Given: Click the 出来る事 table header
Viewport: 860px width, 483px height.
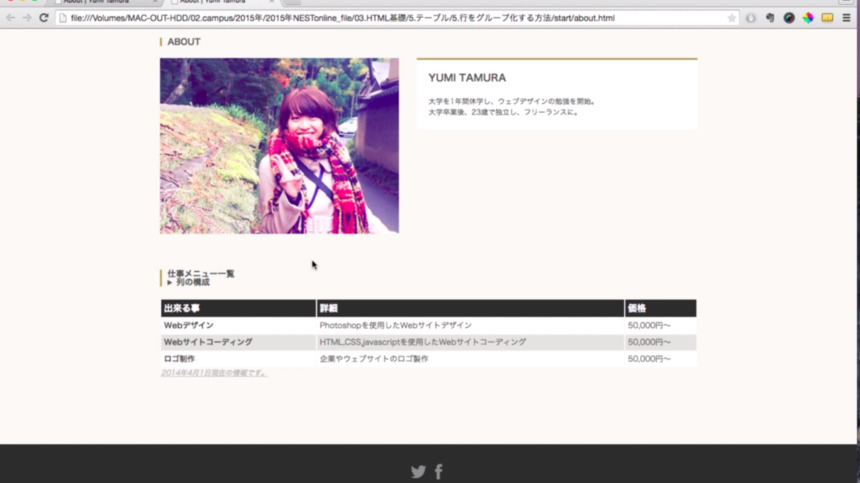Looking at the screenshot, I should click(239, 308).
